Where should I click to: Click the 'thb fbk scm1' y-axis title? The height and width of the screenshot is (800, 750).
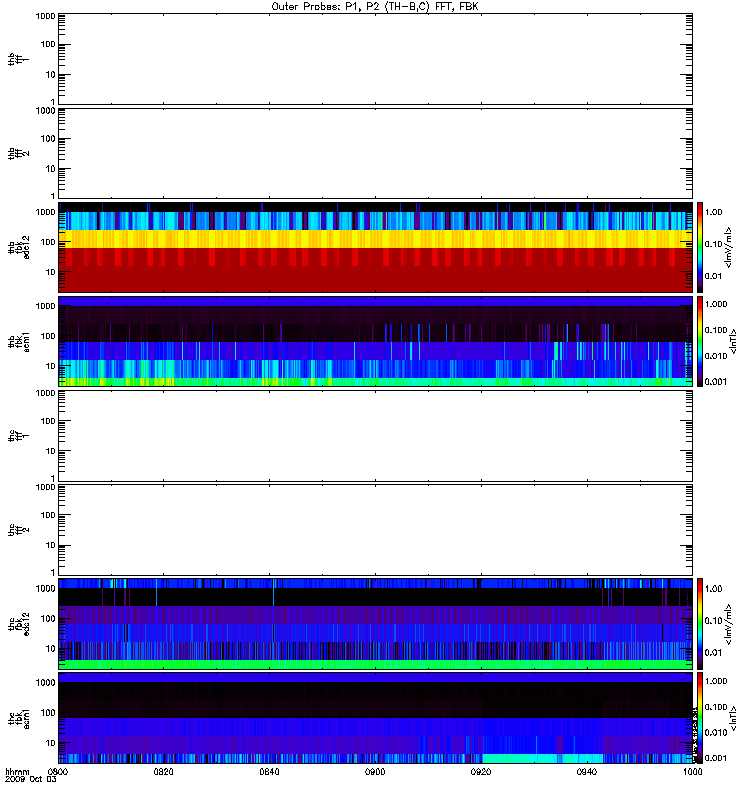click(19, 341)
